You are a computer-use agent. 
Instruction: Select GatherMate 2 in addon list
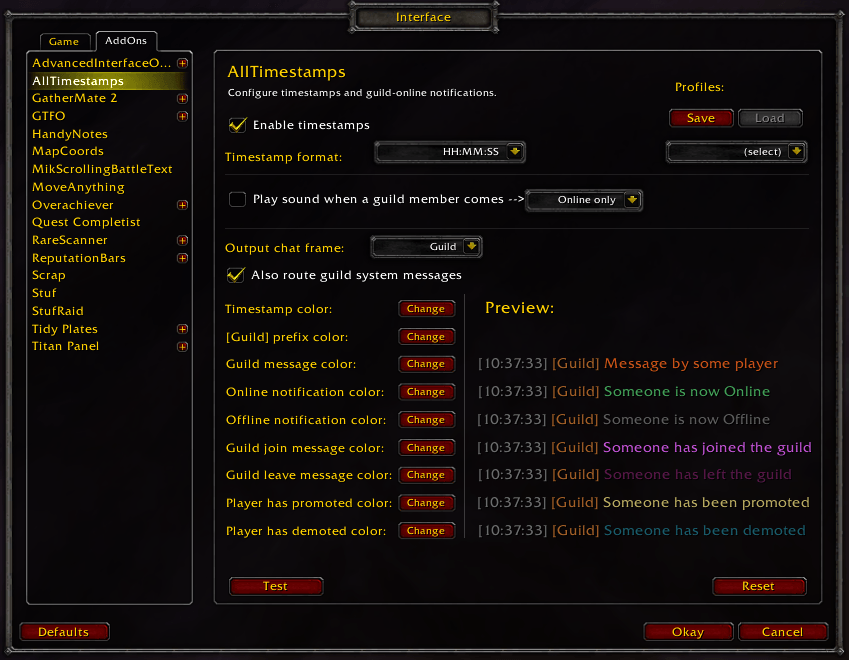75,98
